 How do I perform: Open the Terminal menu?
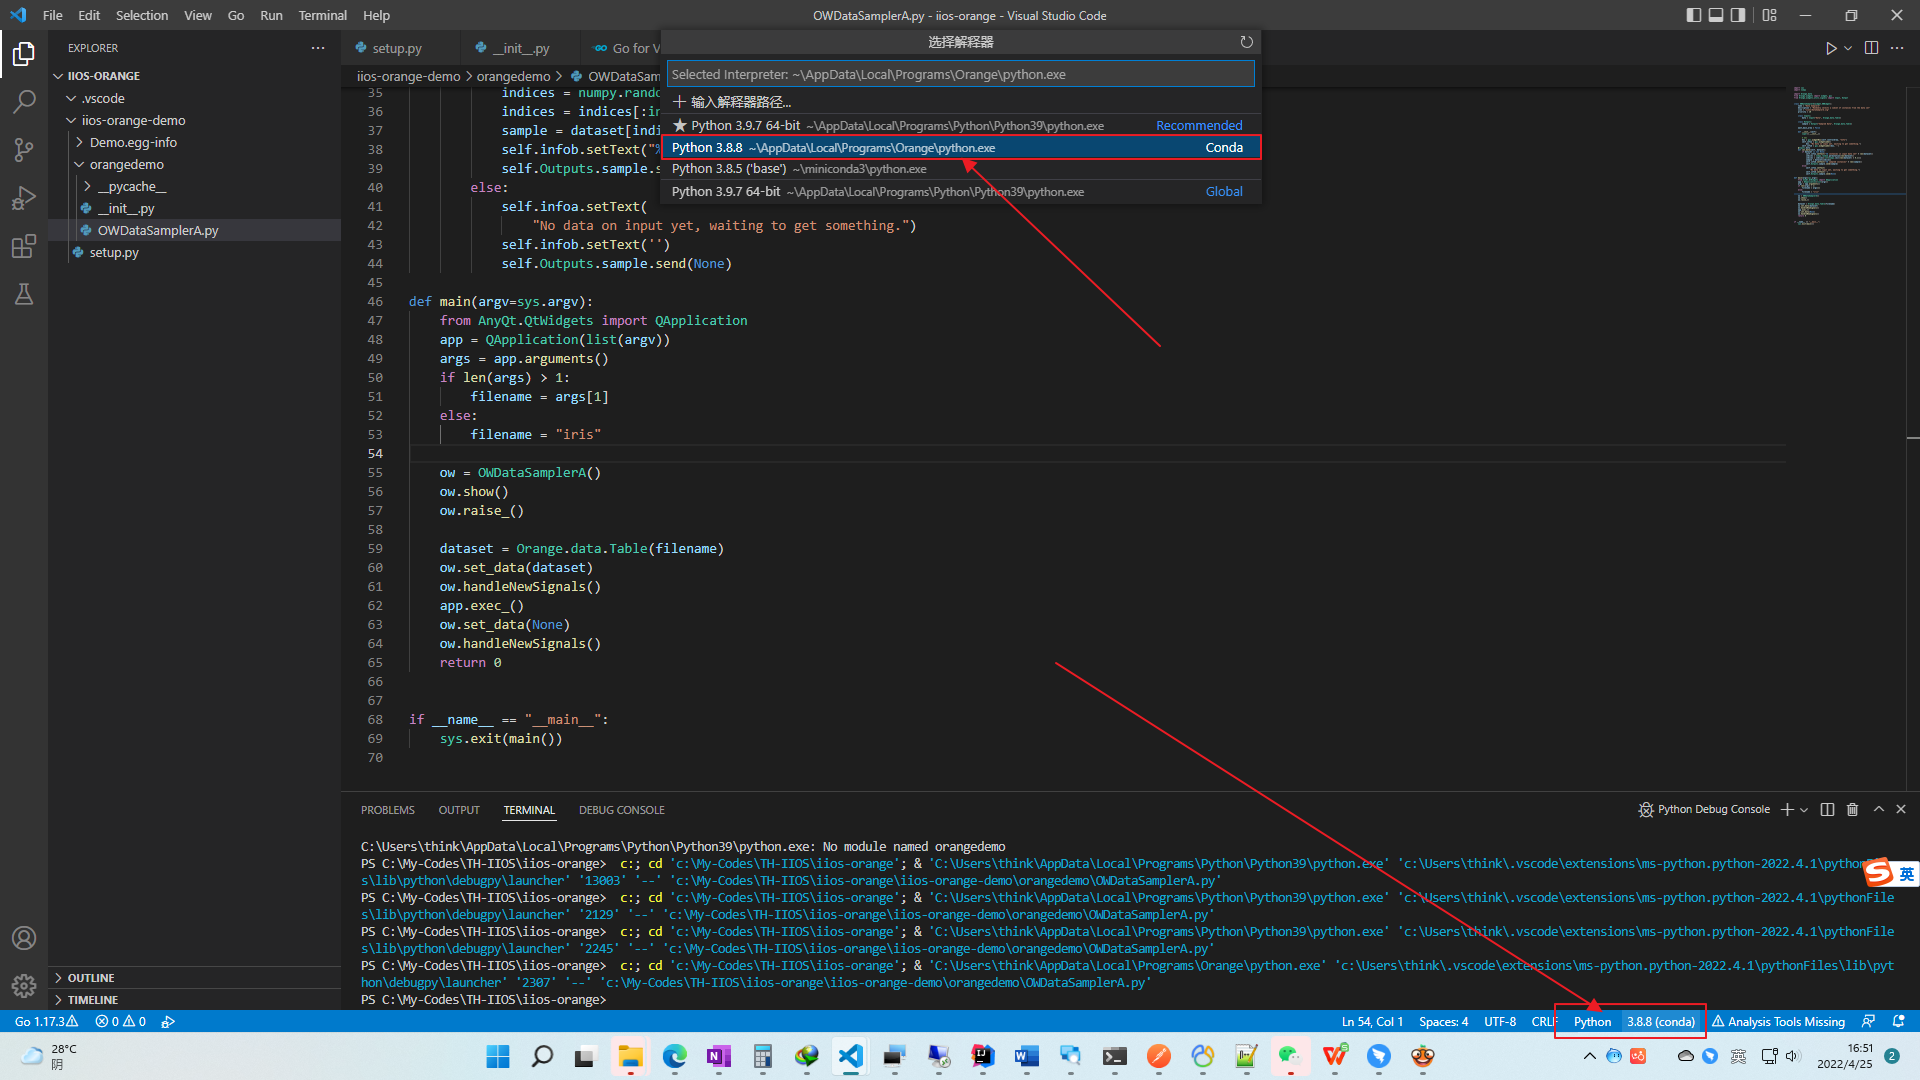pyautogui.click(x=322, y=15)
